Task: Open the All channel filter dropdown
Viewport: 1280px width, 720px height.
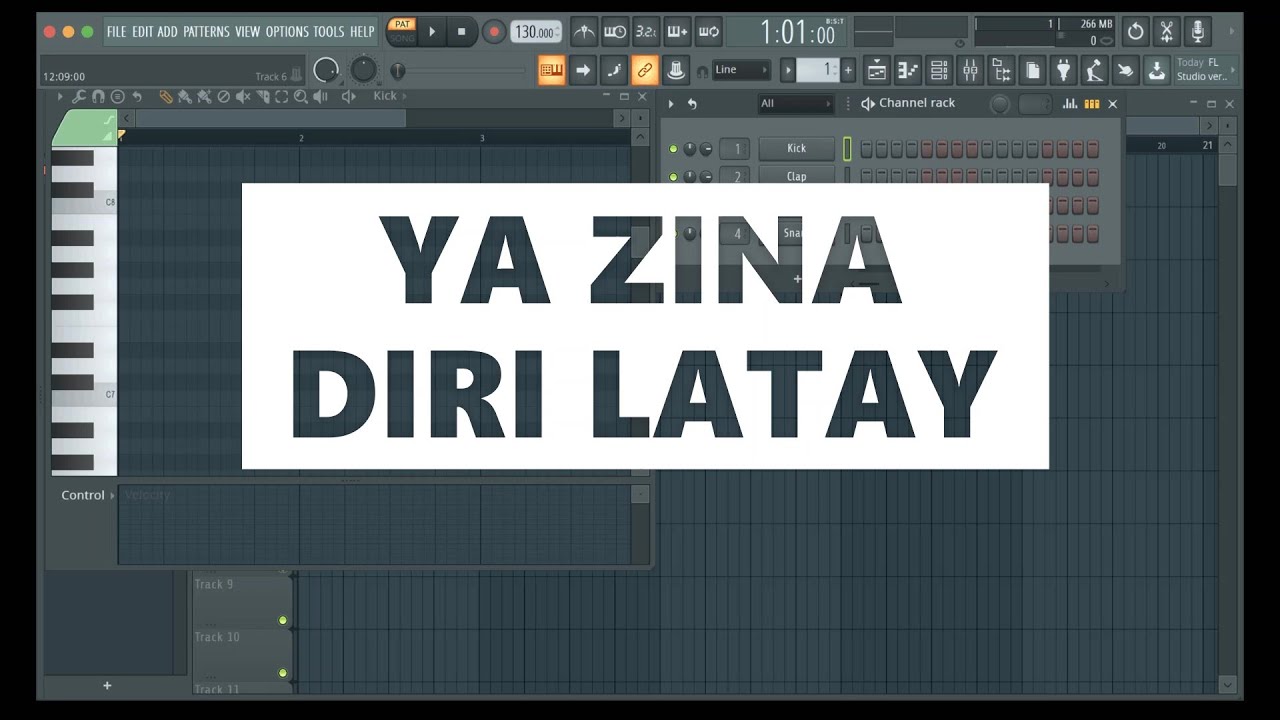Action: pyautogui.click(x=796, y=104)
